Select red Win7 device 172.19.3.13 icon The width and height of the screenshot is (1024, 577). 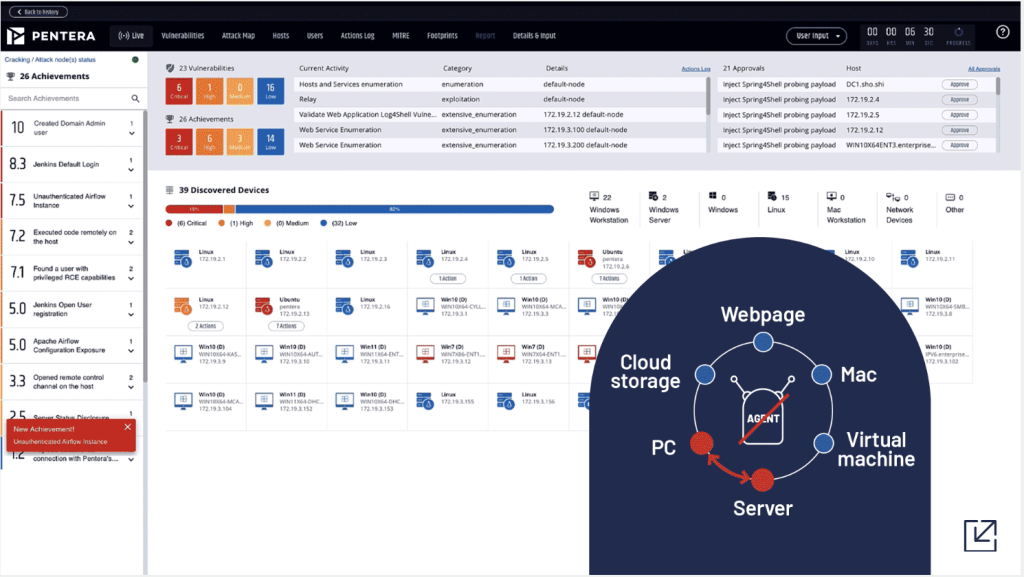(x=505, y=353)
